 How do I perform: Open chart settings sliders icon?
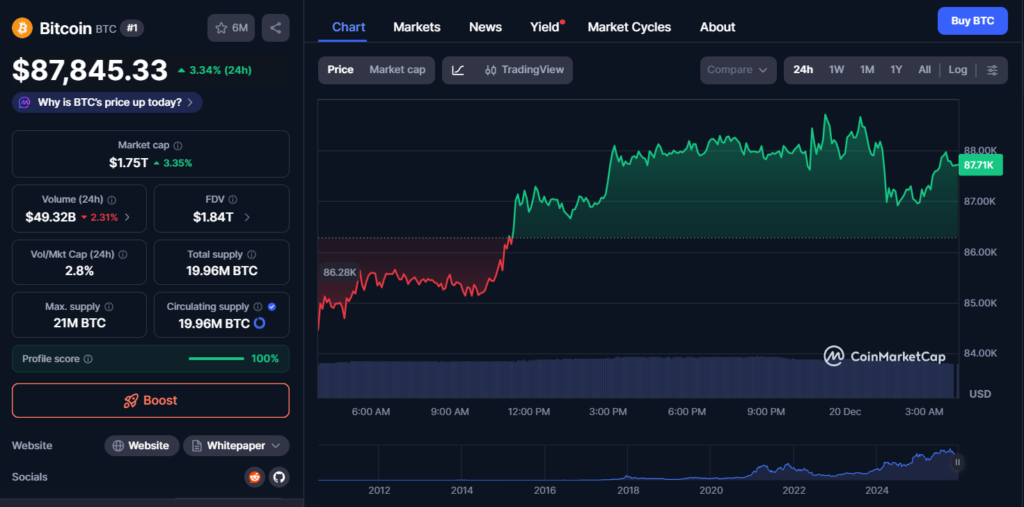992,70
